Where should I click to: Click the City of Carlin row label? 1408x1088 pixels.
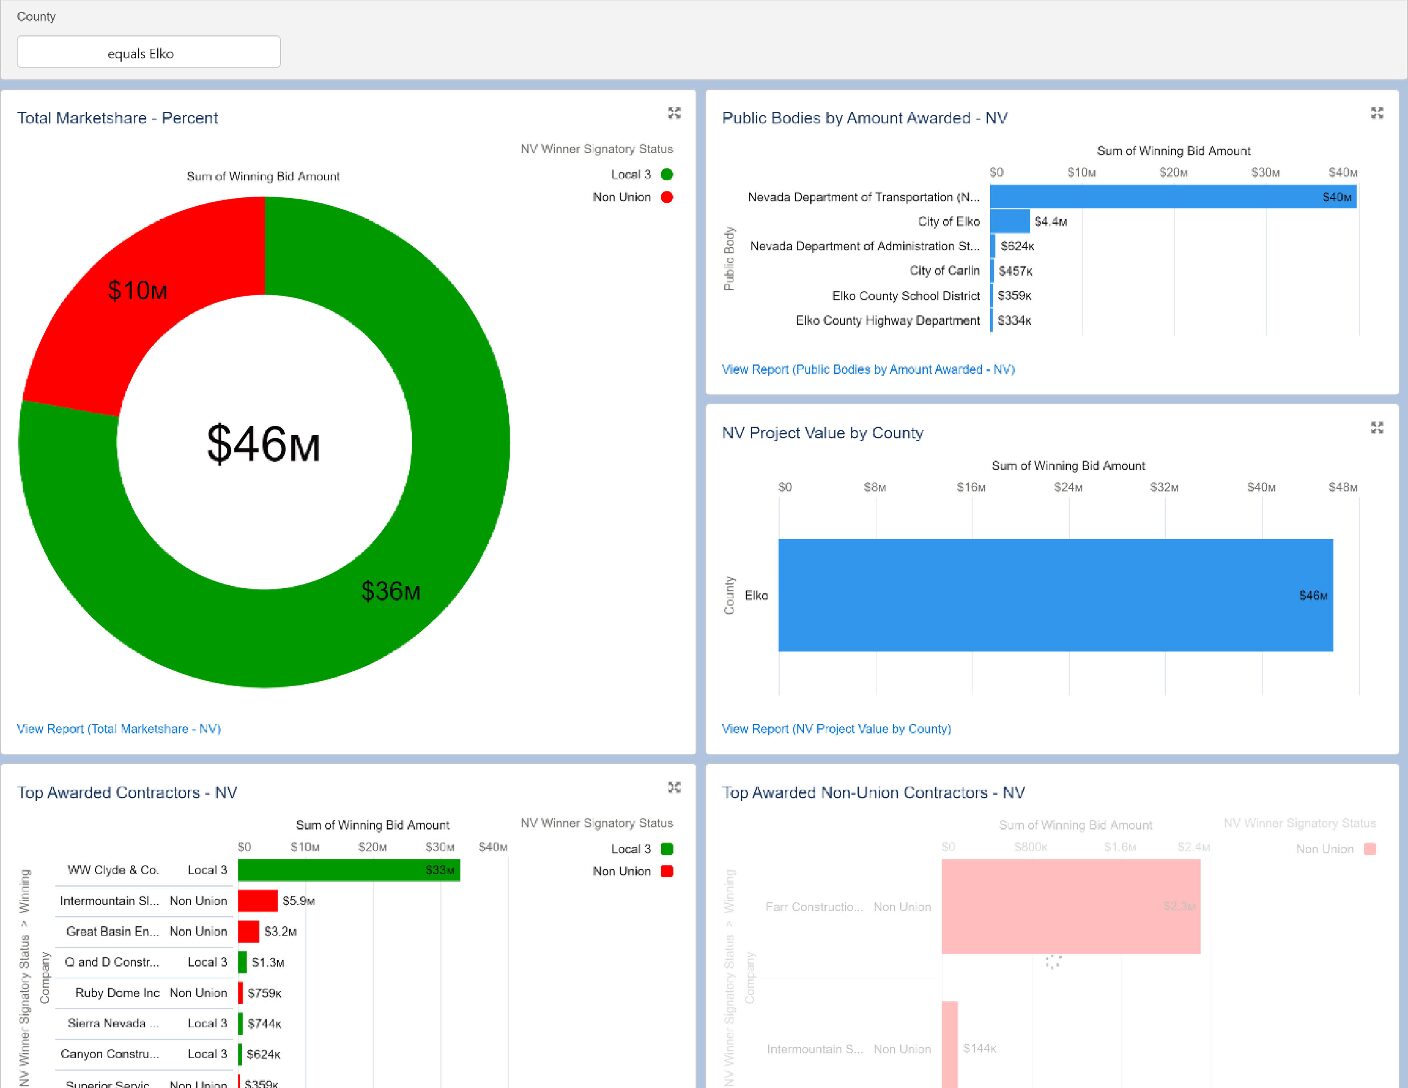point(945,271)
